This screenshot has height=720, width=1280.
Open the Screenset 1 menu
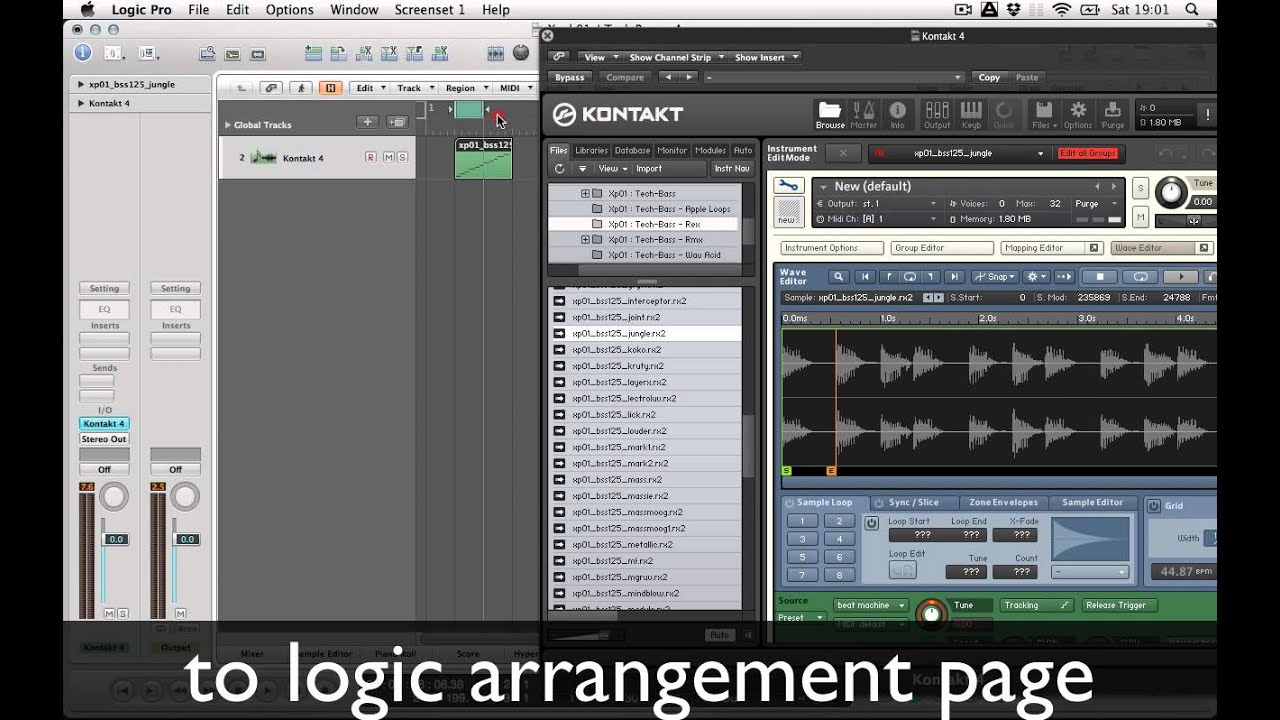(430, 10)
